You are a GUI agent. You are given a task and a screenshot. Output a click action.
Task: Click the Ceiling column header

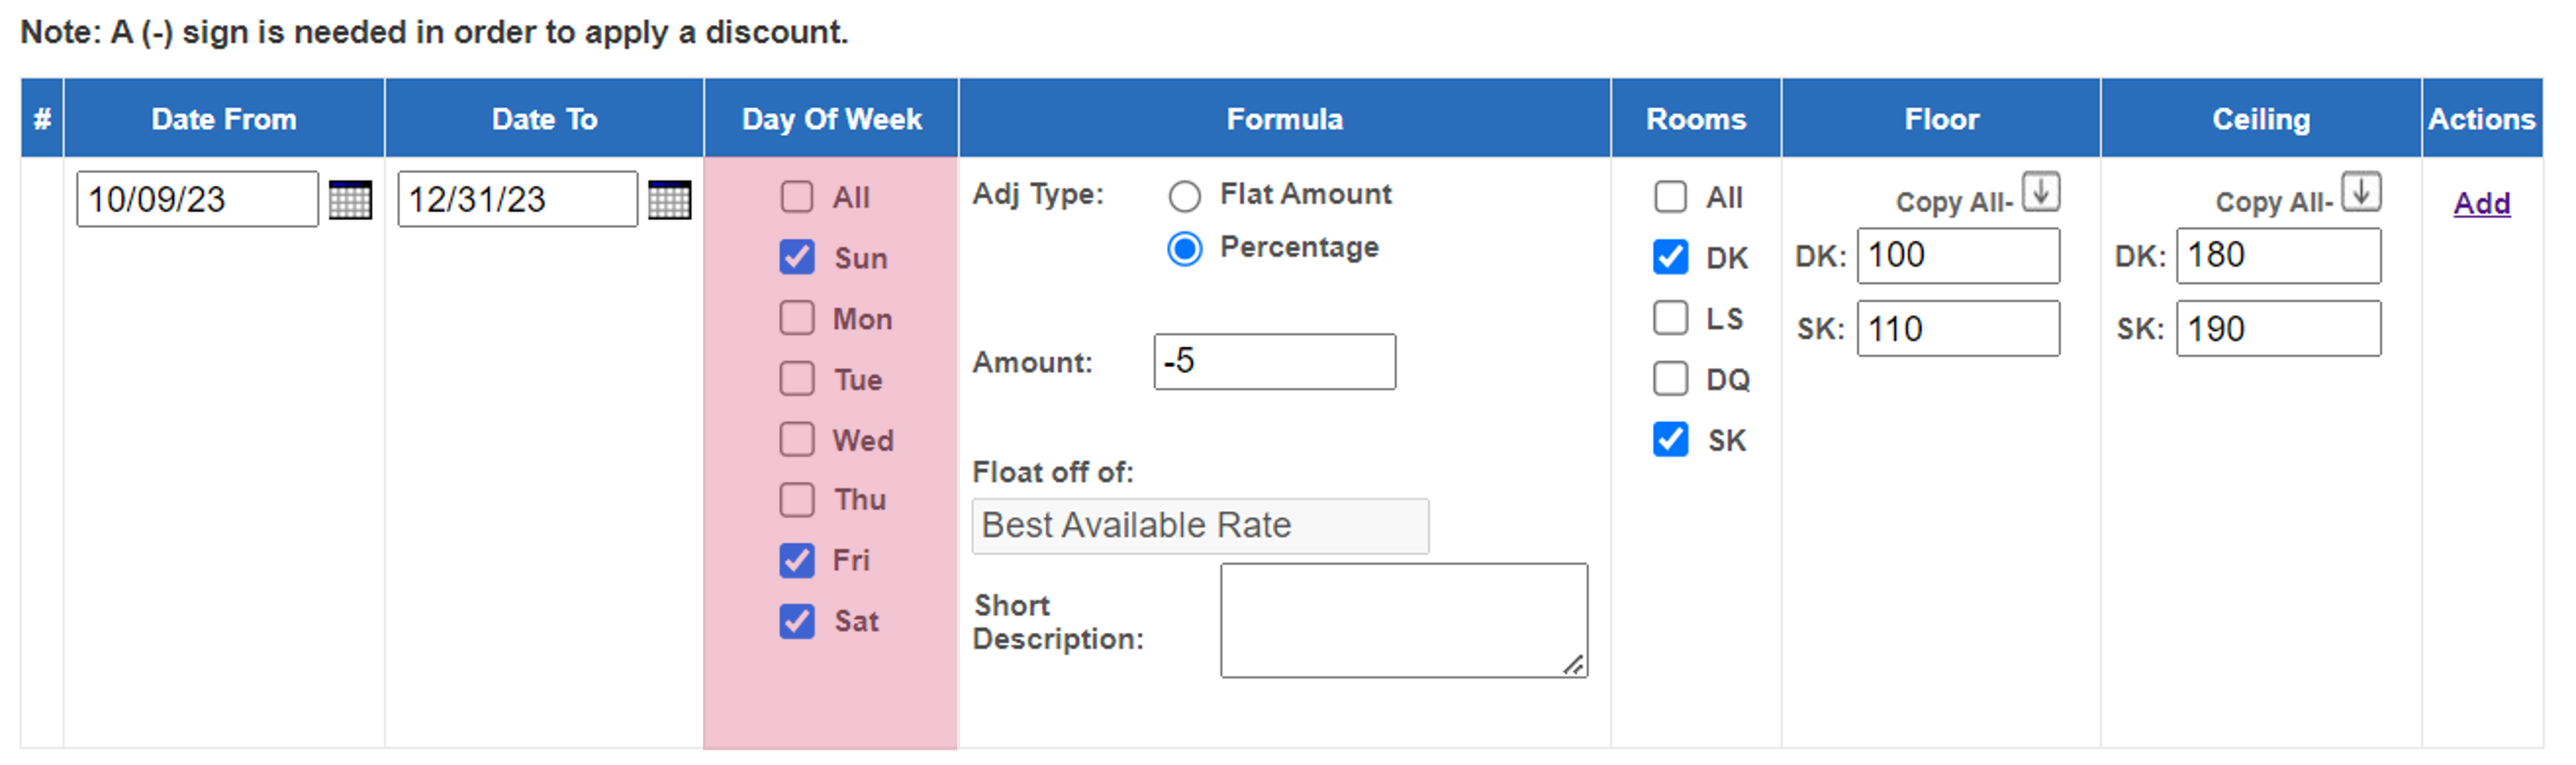pos(2261,118)
